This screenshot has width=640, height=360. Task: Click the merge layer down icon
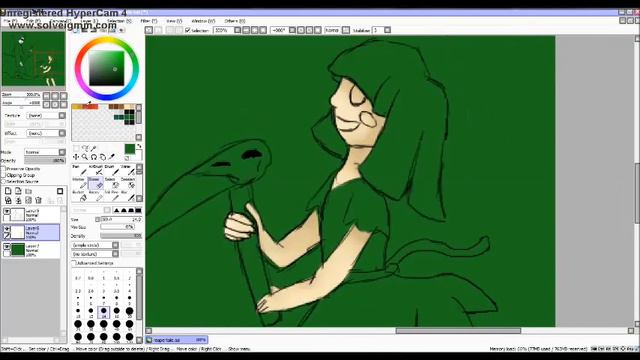[18, 200]
